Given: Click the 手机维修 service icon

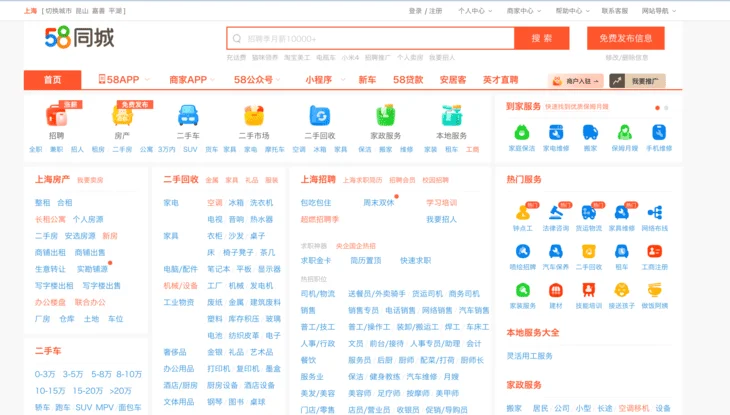Looking at the screenshot, I should click(659, 133).
